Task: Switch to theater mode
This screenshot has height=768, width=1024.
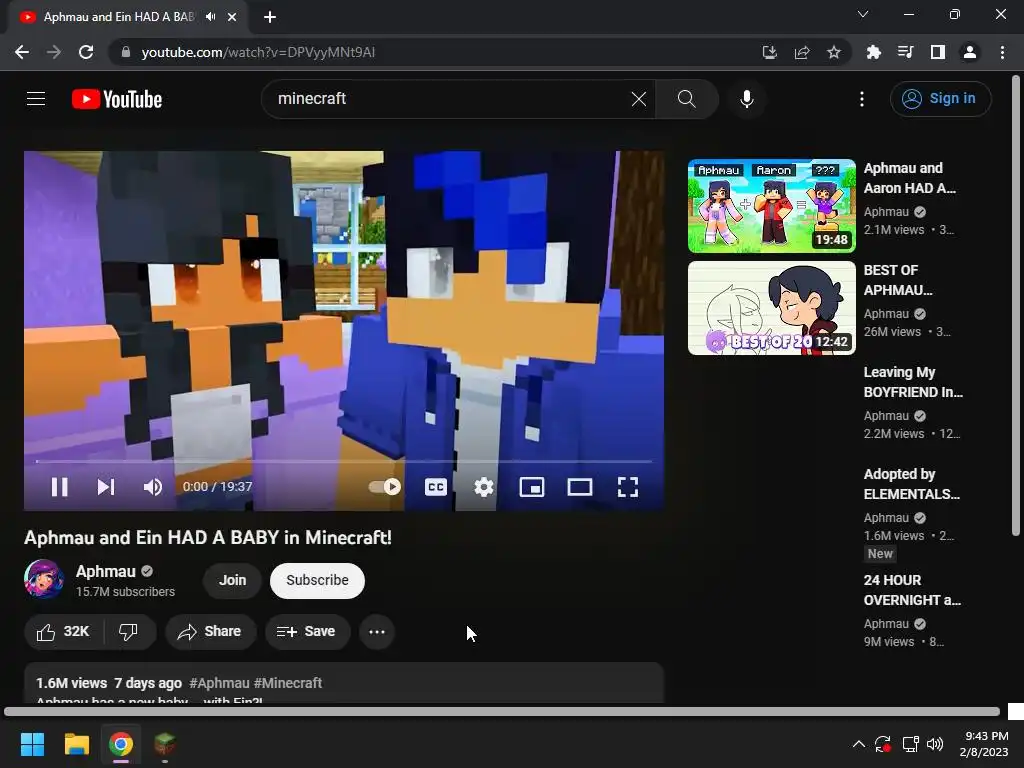Action: [x=580, y=487]
